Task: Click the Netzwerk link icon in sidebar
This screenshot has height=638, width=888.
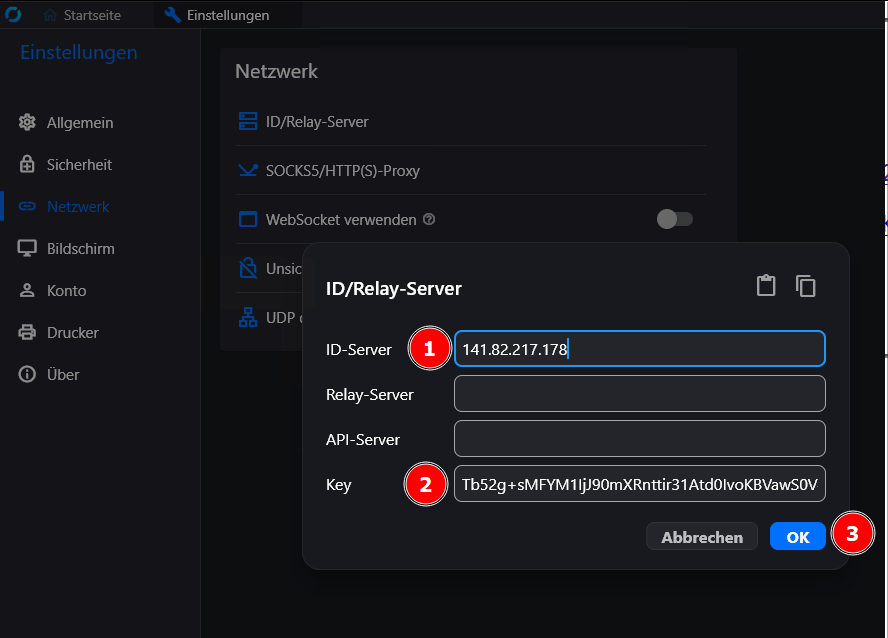Action: 27,206
